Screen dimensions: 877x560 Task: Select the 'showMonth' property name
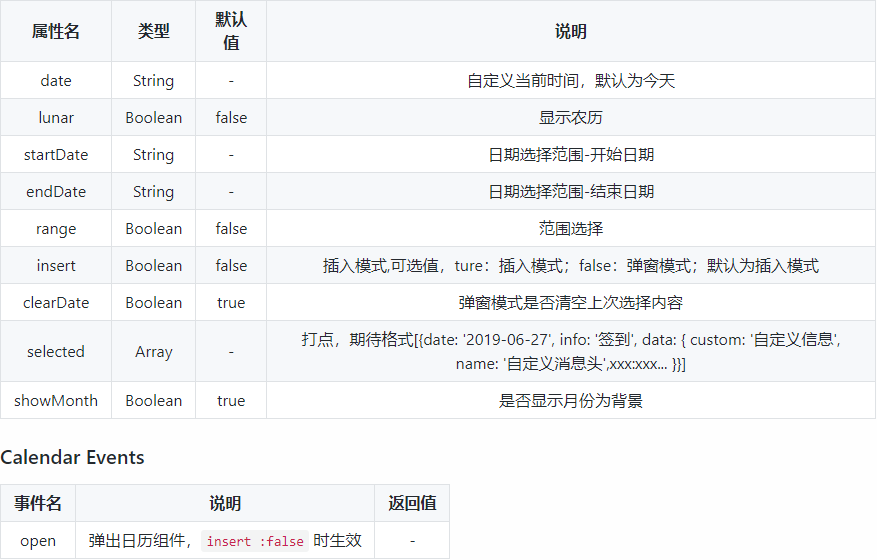[x=56, y=401]
